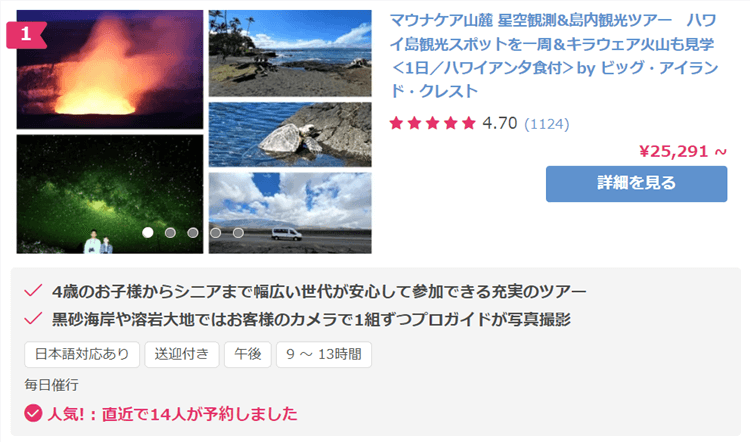Click the pink popularity checkmark circle icon

(x=33, y=413)
